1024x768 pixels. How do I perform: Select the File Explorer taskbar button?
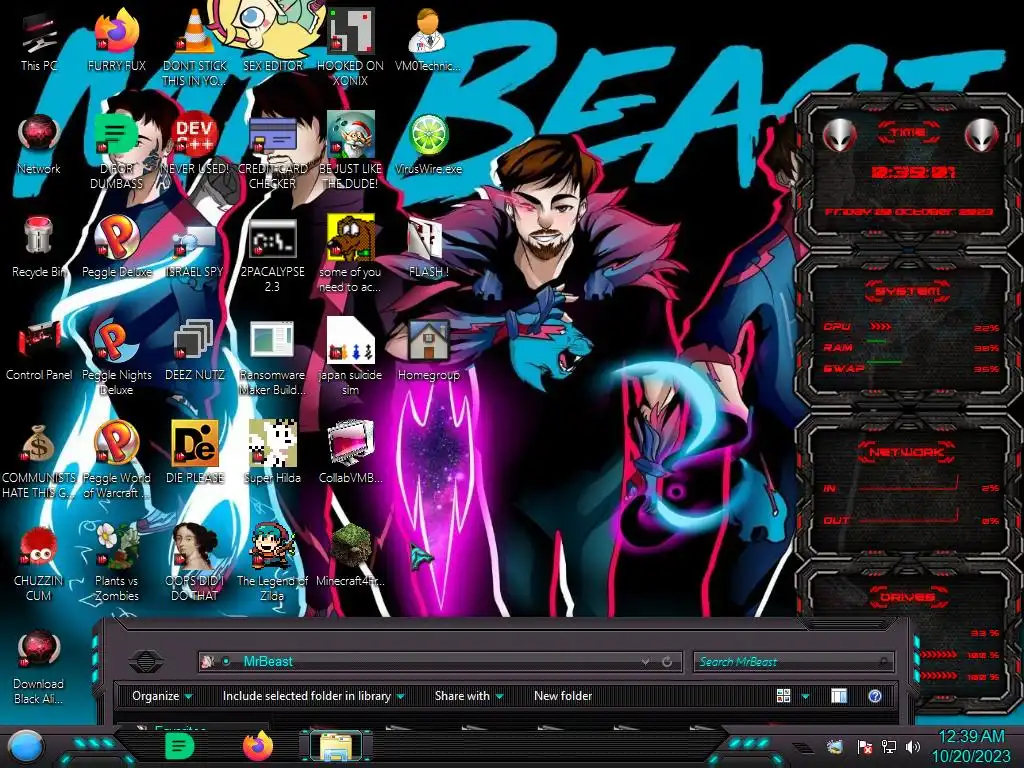[x=336, y=747]
